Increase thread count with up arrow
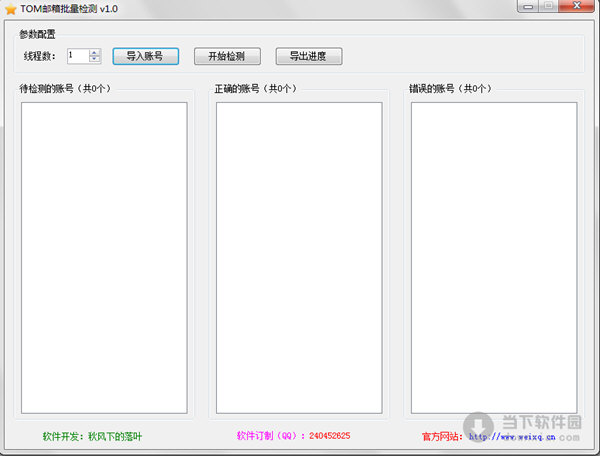Screen dimensions: 600x456 (x=95, y=52)
